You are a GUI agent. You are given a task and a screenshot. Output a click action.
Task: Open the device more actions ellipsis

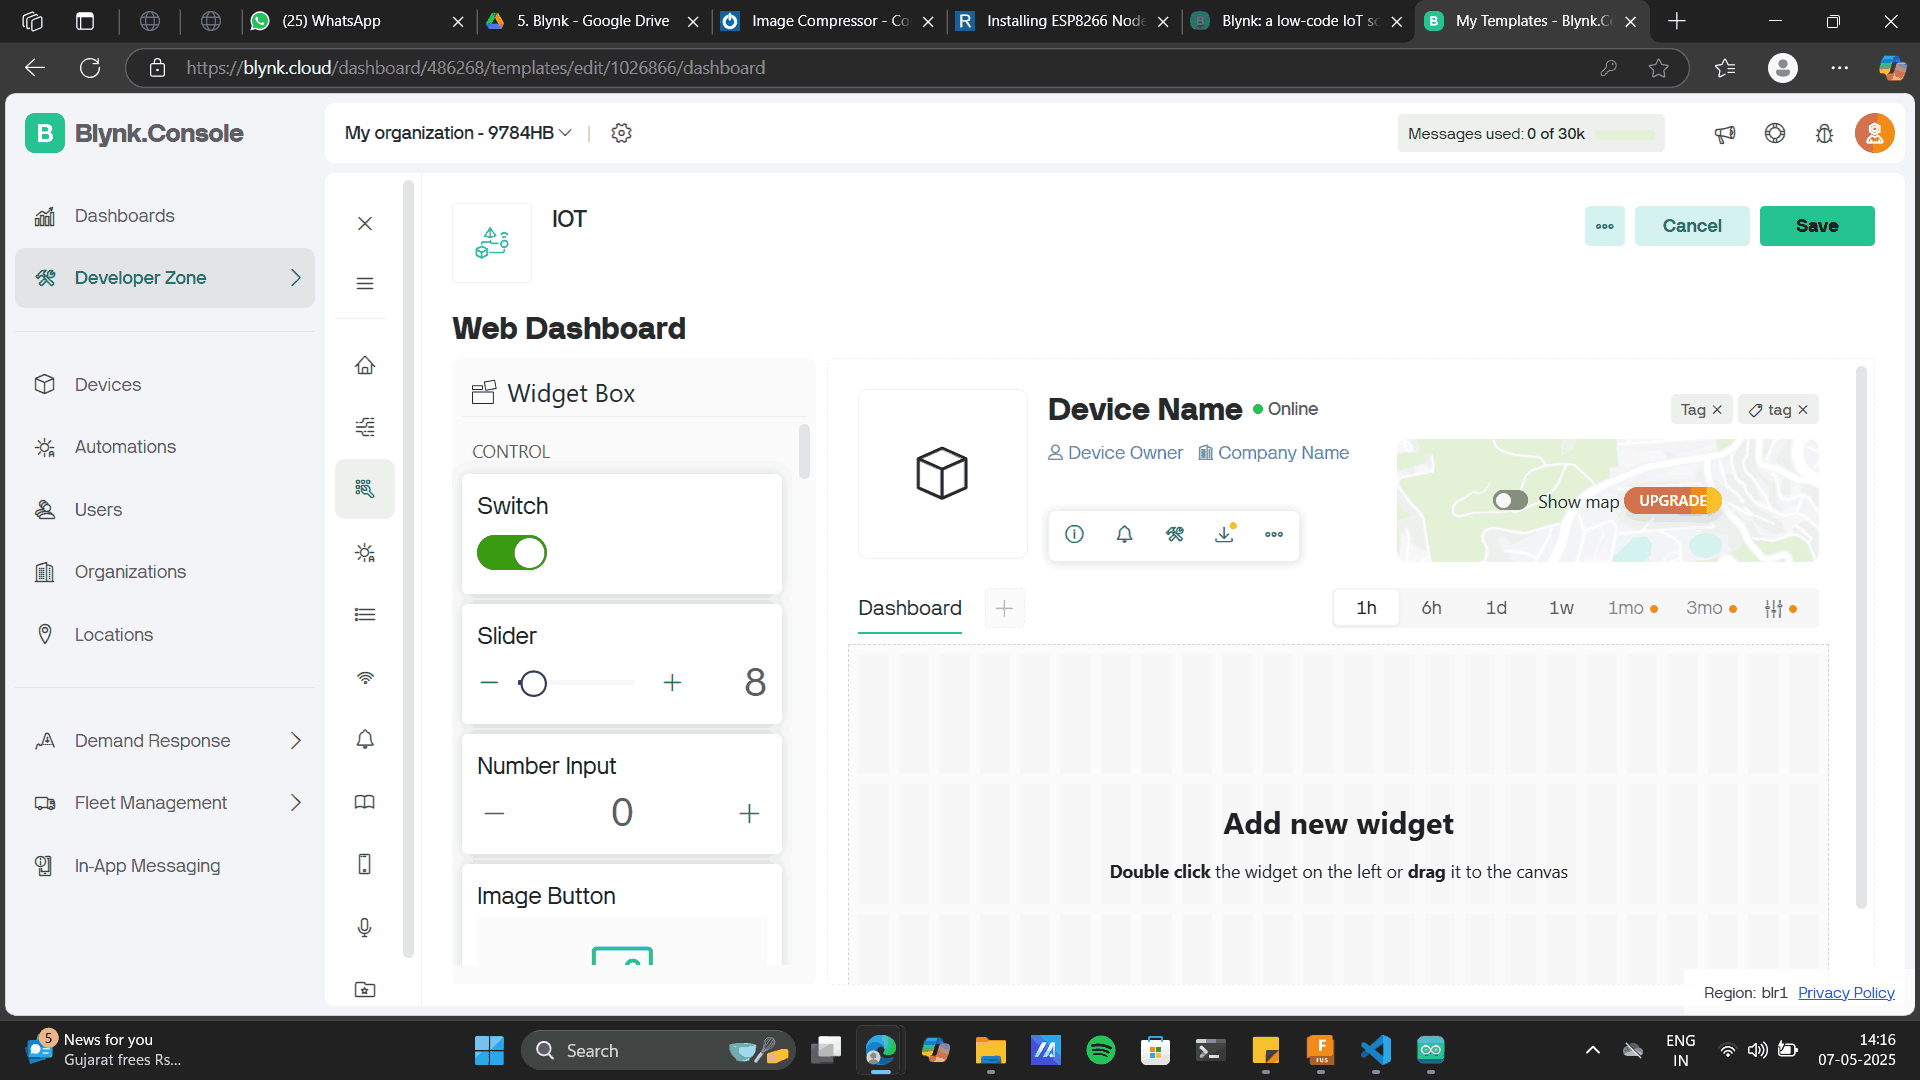[1274, 534]
